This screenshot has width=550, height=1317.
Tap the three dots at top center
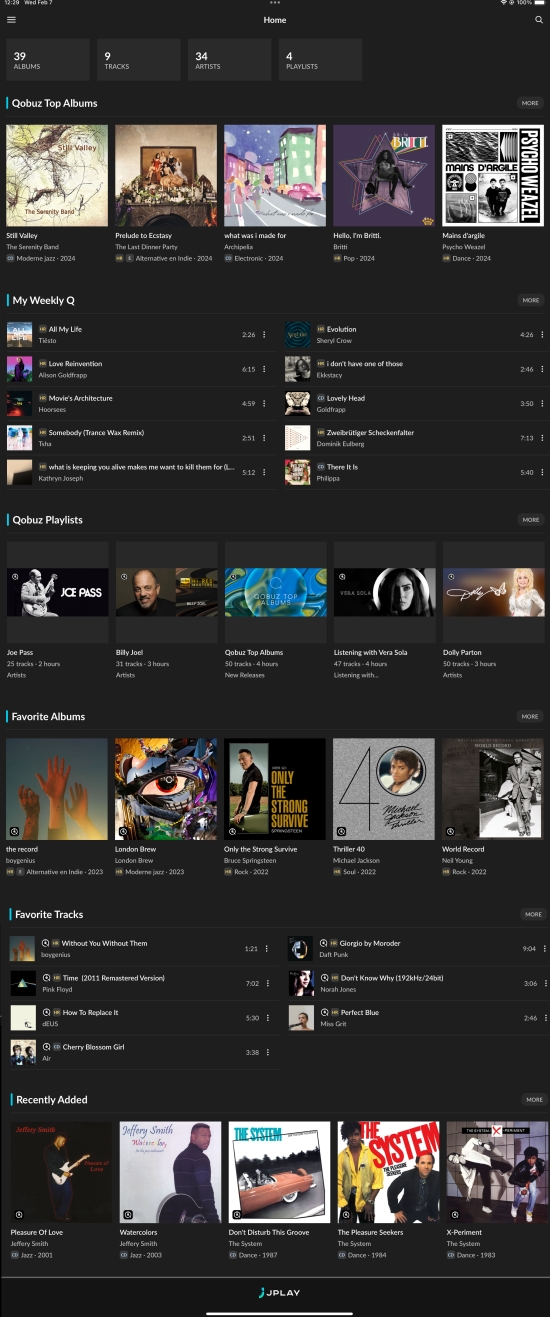pyautogui.click(x=275, y=3)
